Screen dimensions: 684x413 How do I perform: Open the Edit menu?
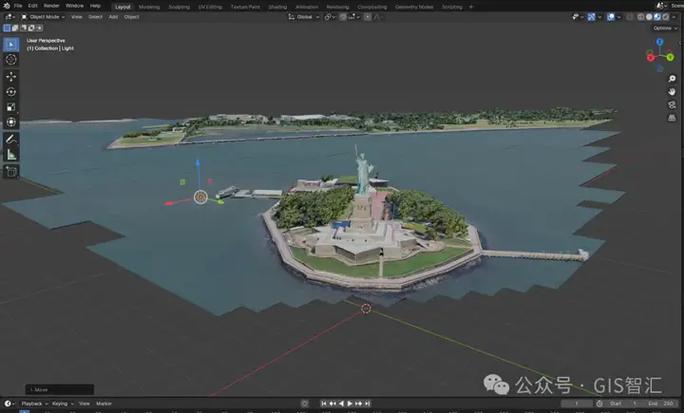pos(33,6)
